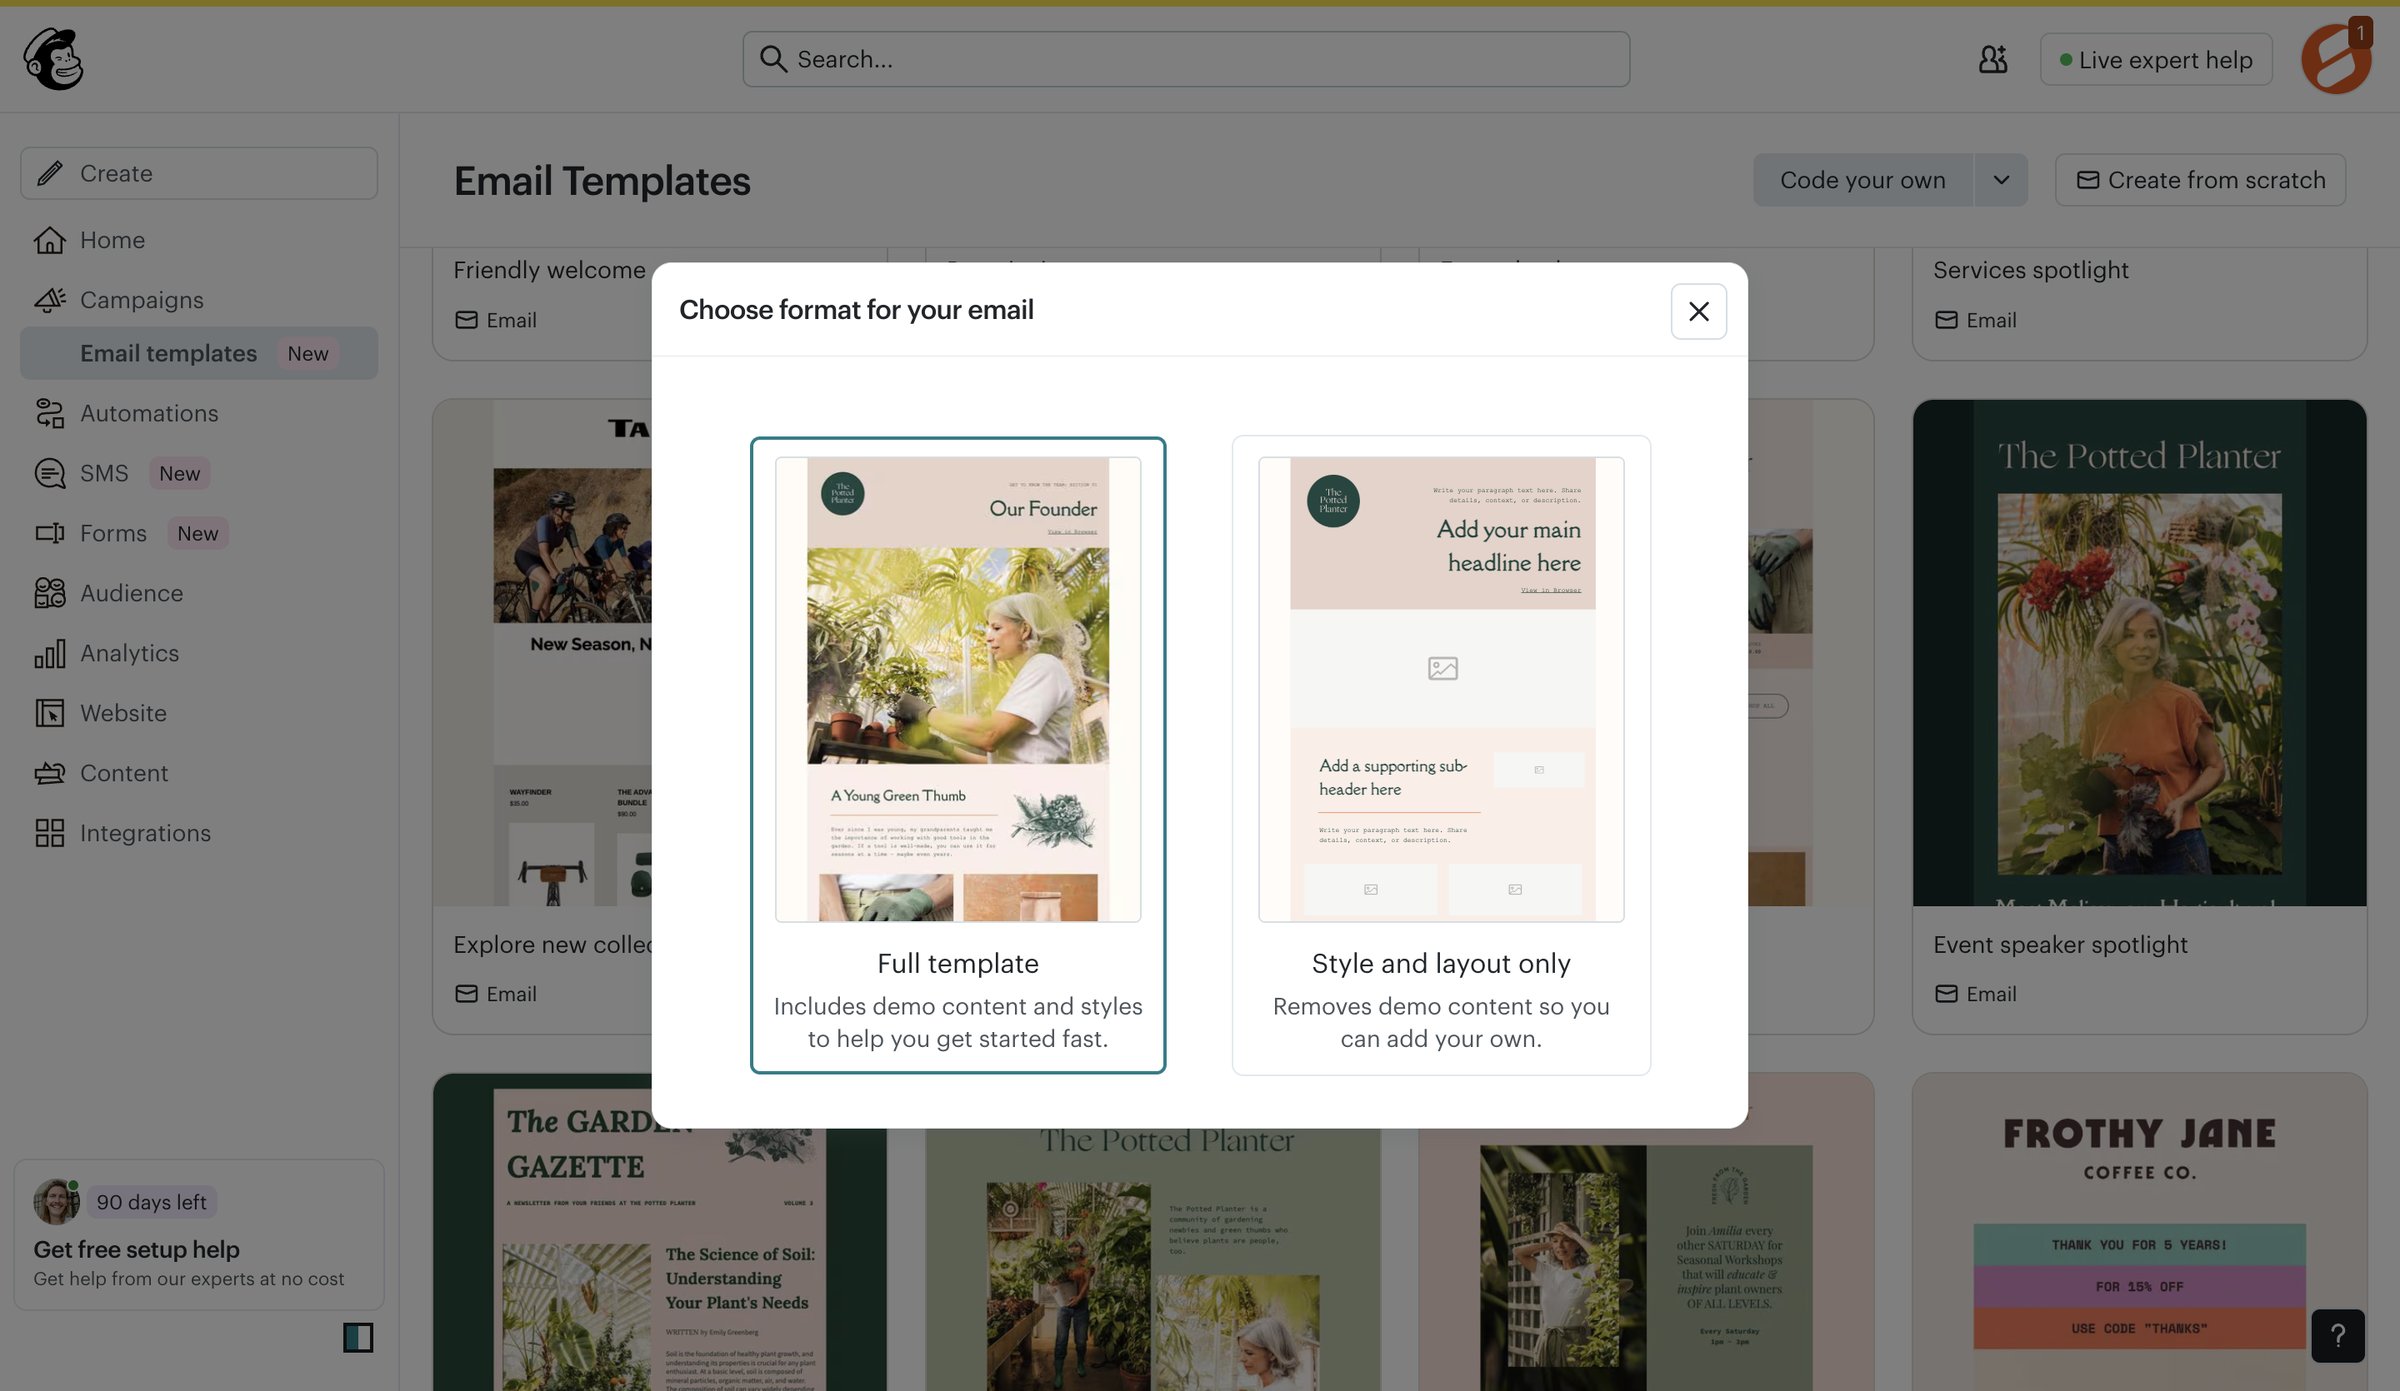Click the Content icon in sidebar

[x=50, y=773]
